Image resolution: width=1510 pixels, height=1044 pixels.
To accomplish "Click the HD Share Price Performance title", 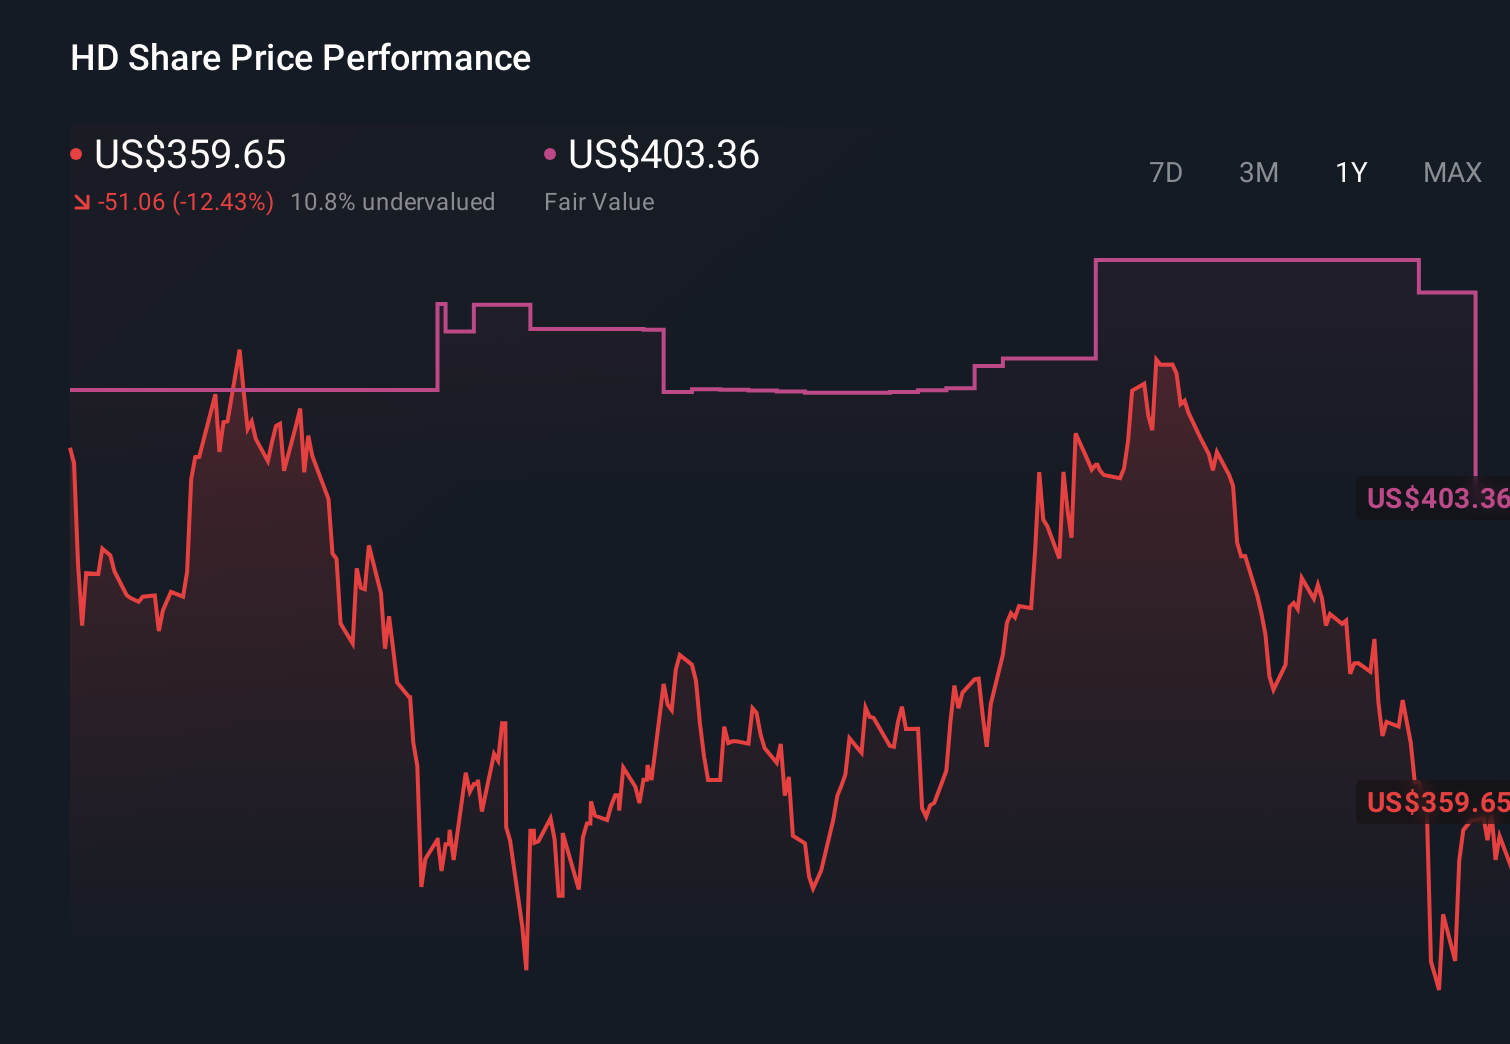I will click(x=300, y=57).
